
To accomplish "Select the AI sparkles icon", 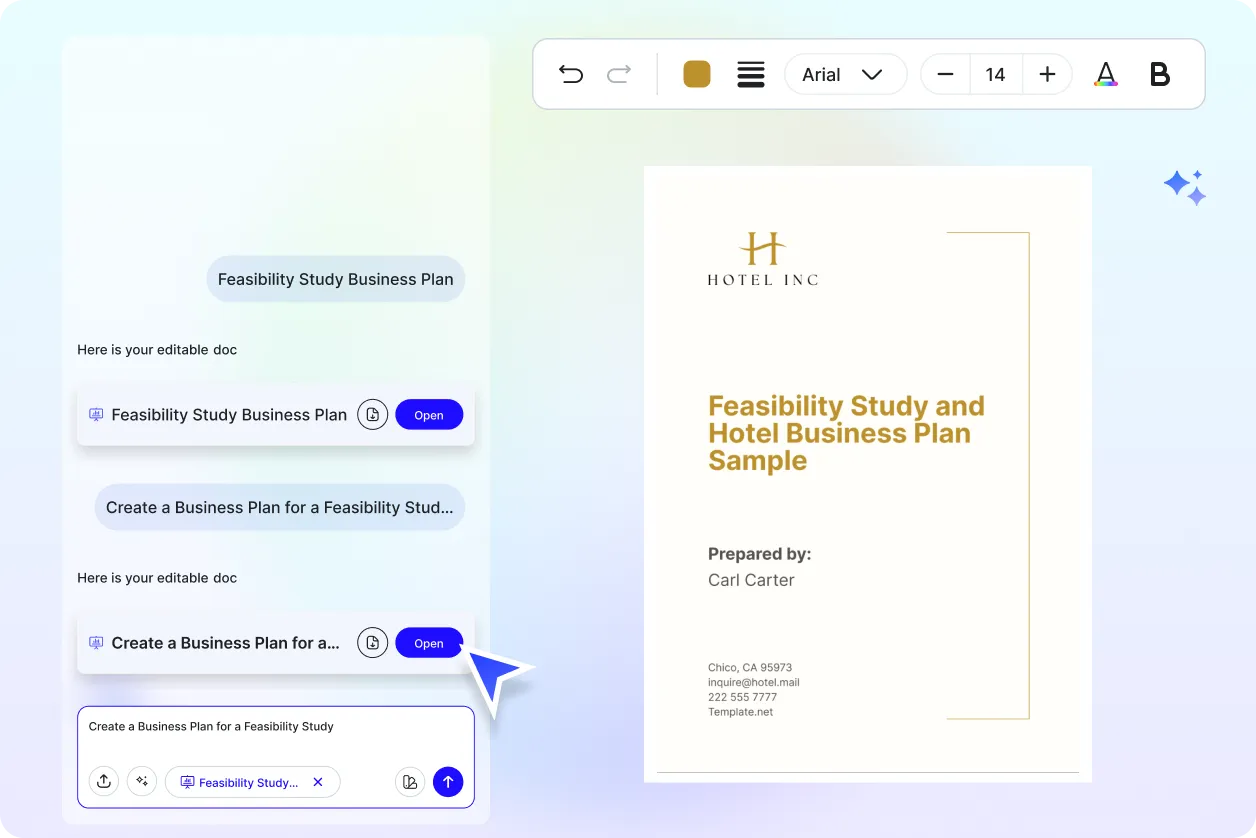I will [142, 781].
